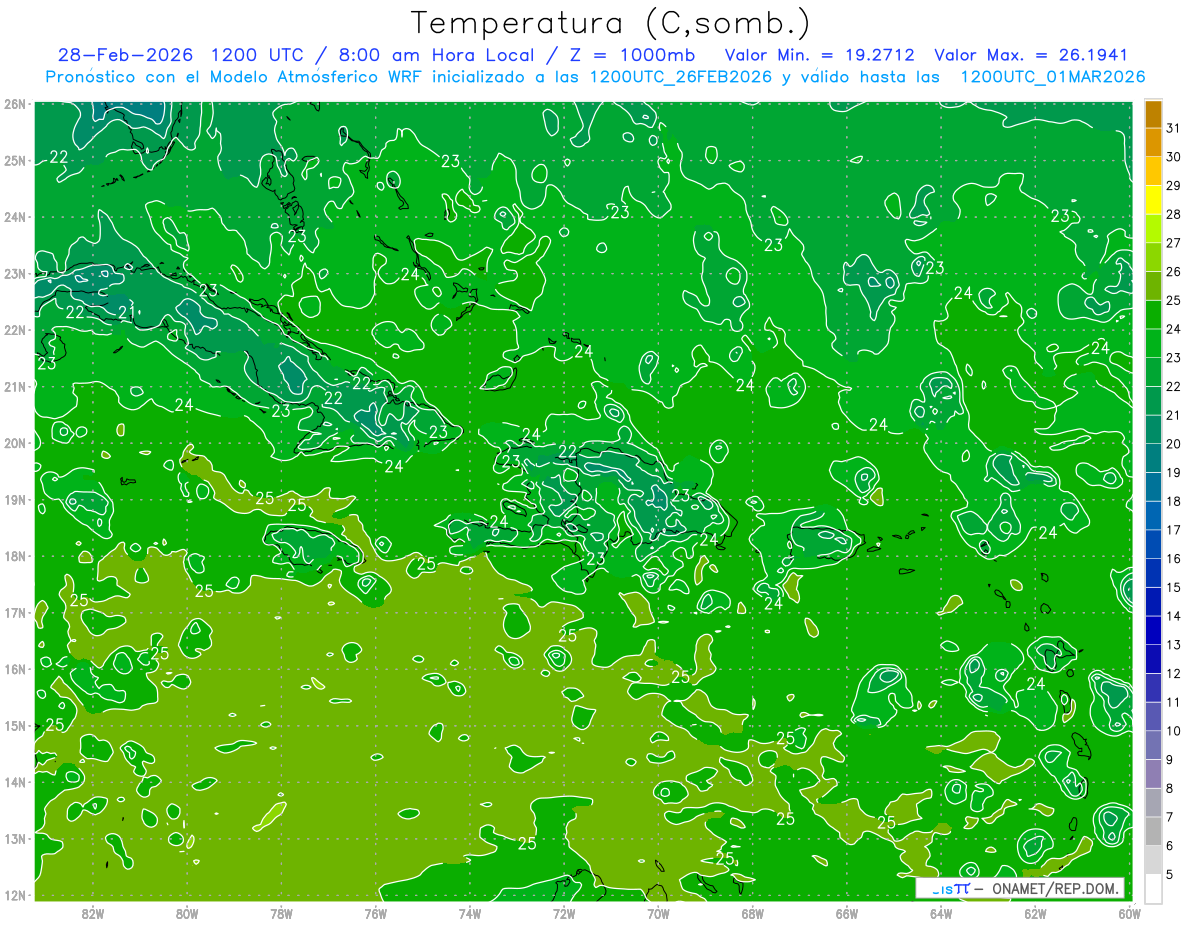Click the initialization time "1200UTC_26FEB2026"
Screen dimensions: 1200x927
[681, 77]
